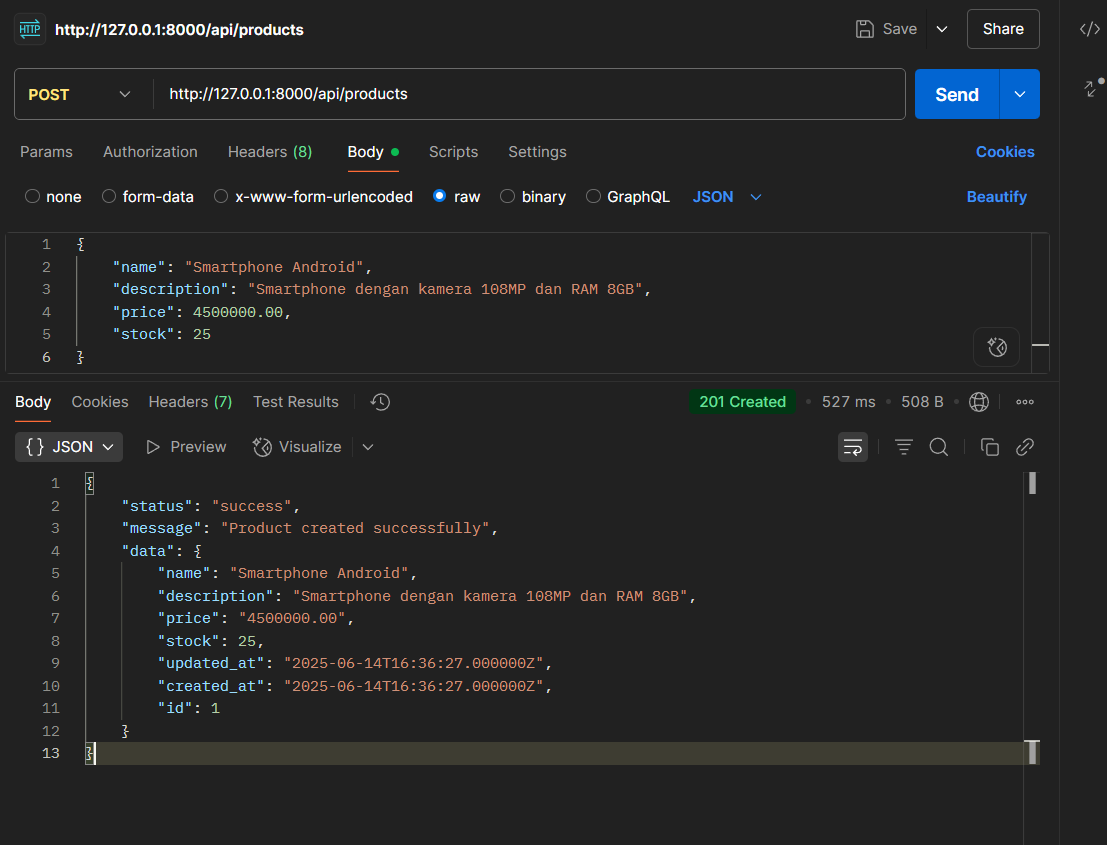Click into the request URL field

tap(520, 94)
